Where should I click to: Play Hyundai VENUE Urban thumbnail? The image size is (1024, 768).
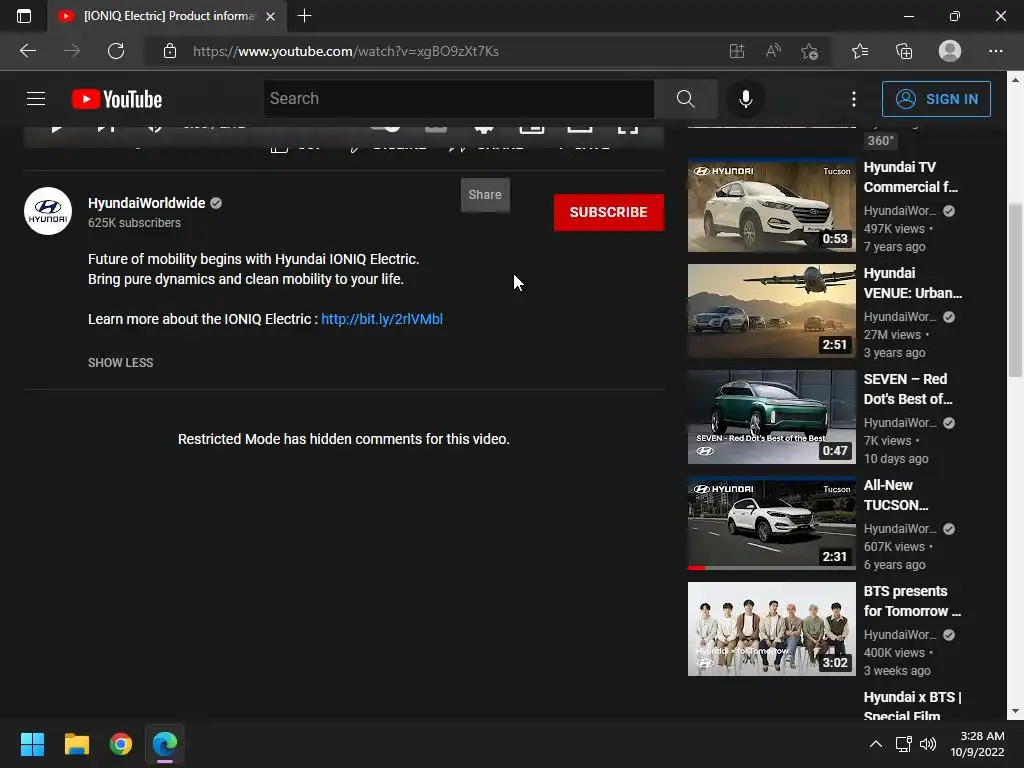pos(771,311)
